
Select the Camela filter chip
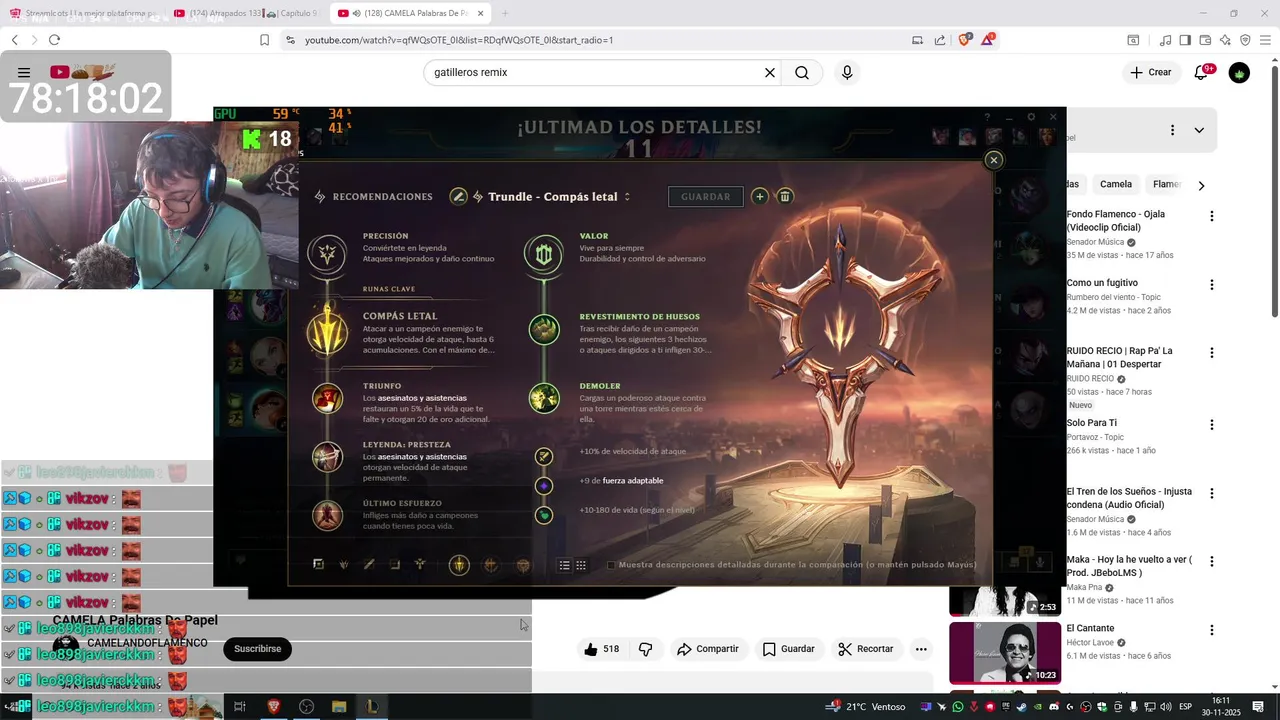click(1116, 184)
